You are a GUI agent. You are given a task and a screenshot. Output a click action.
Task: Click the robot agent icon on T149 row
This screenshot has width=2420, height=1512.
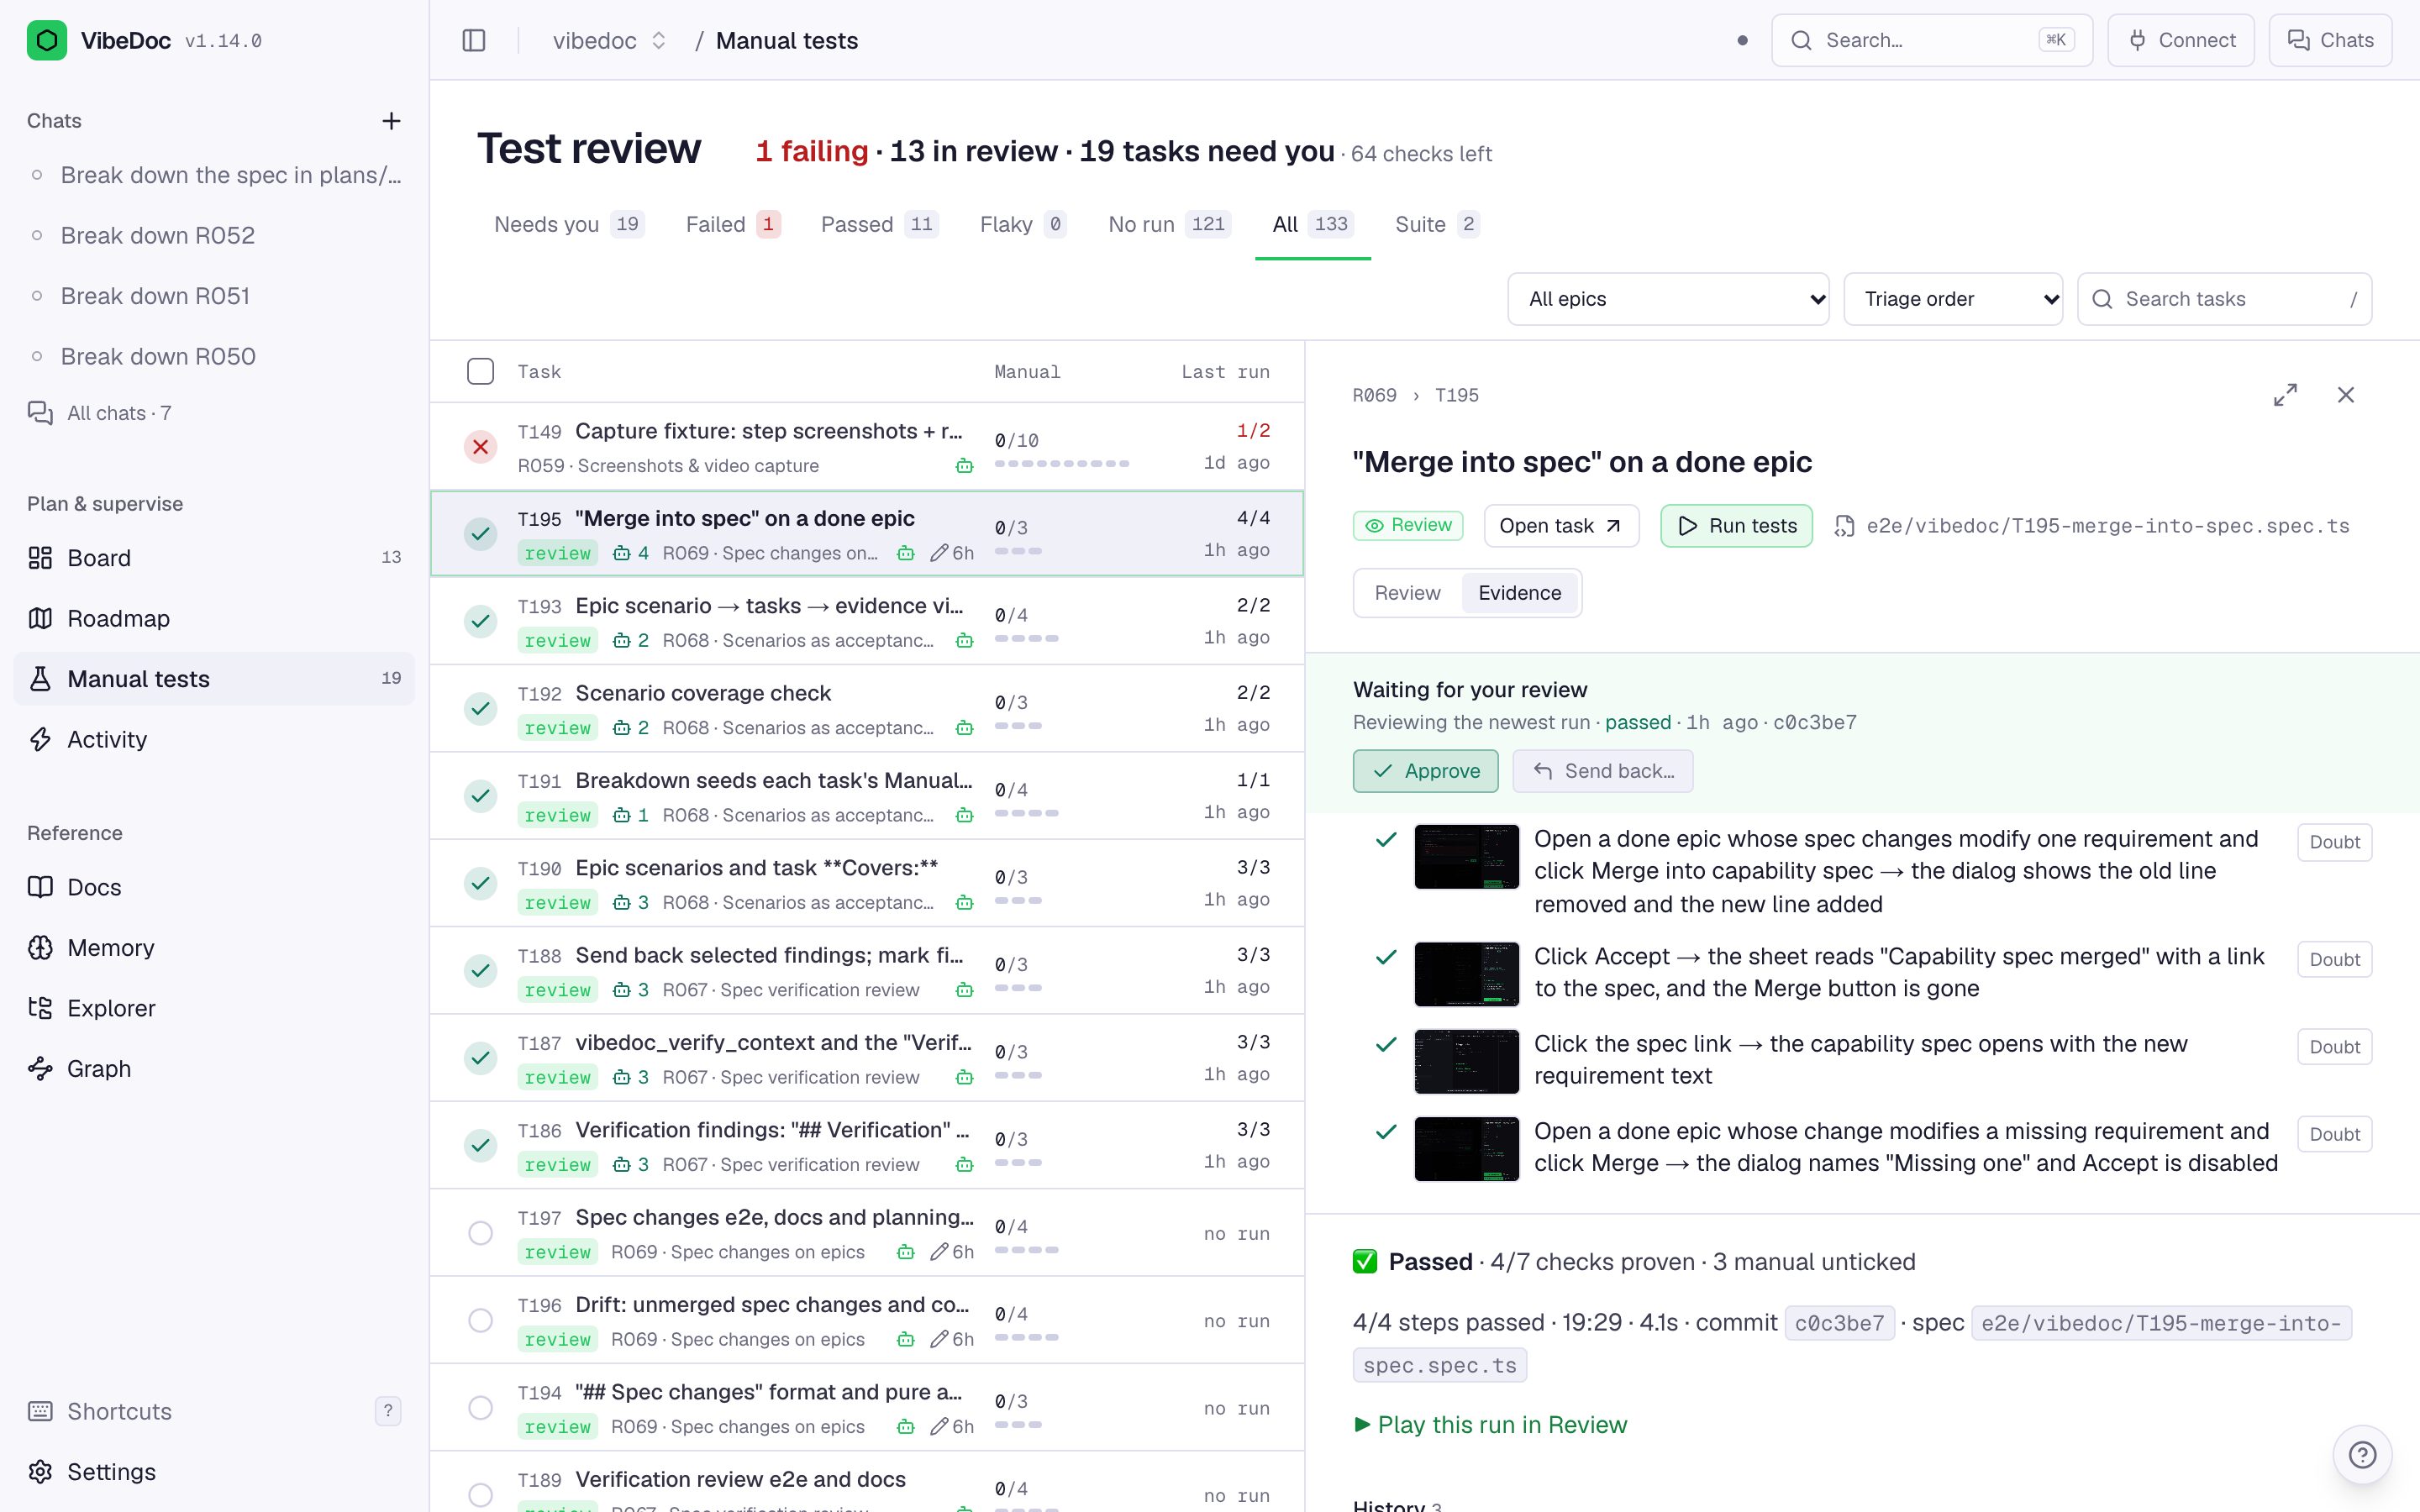[964, 466]
